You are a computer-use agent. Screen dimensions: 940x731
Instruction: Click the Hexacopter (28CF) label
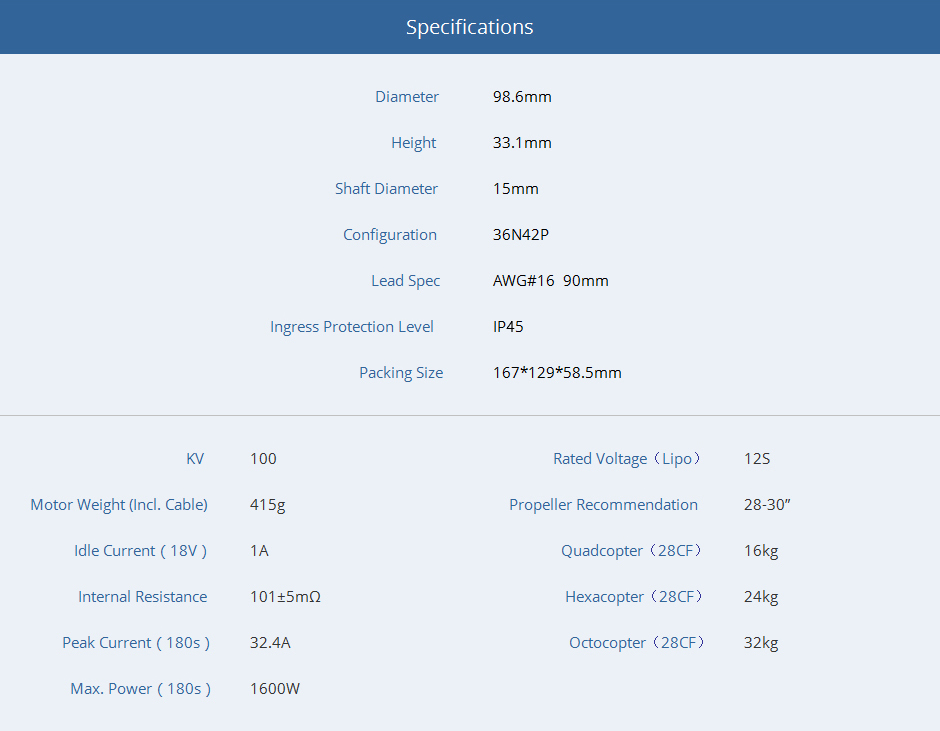pos(635,597)
